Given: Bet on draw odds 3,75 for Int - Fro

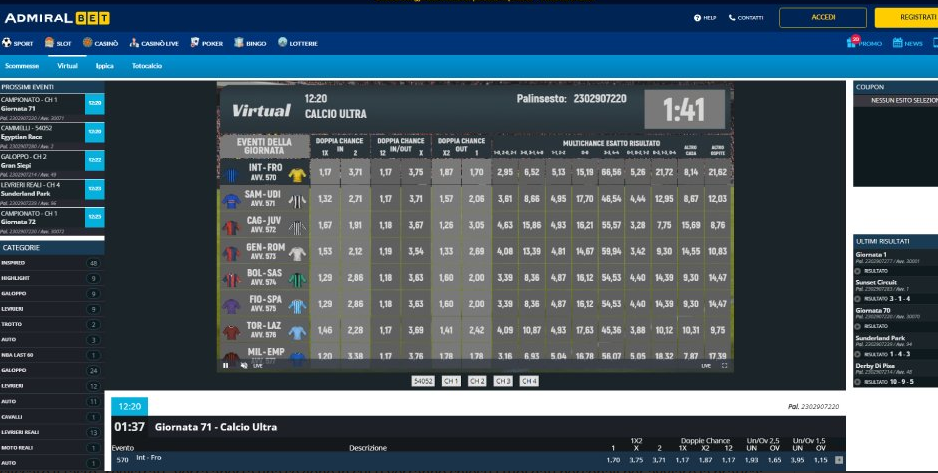Looking at the screenshot, I should pyautogui.click(x=636, y=460).
